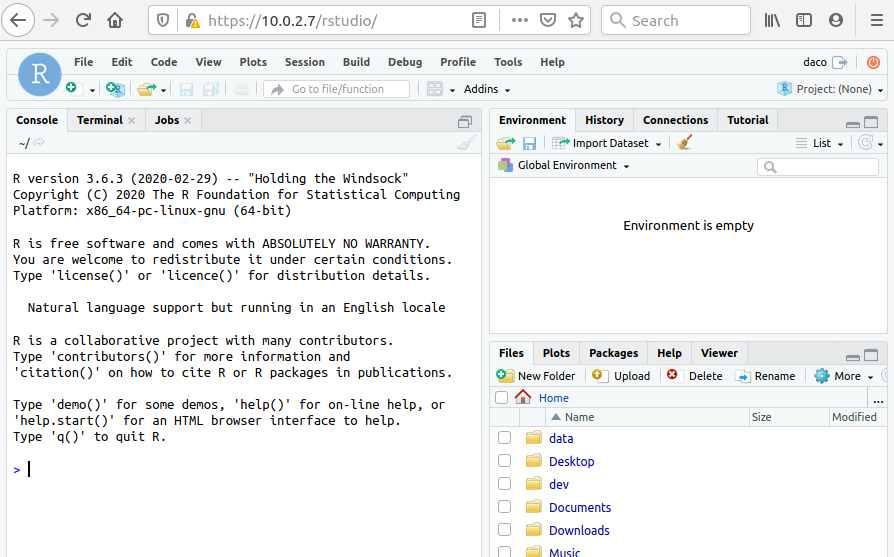Open Firefox account icon
Screen dimensions: 894x557
click(x=836, y=21)
